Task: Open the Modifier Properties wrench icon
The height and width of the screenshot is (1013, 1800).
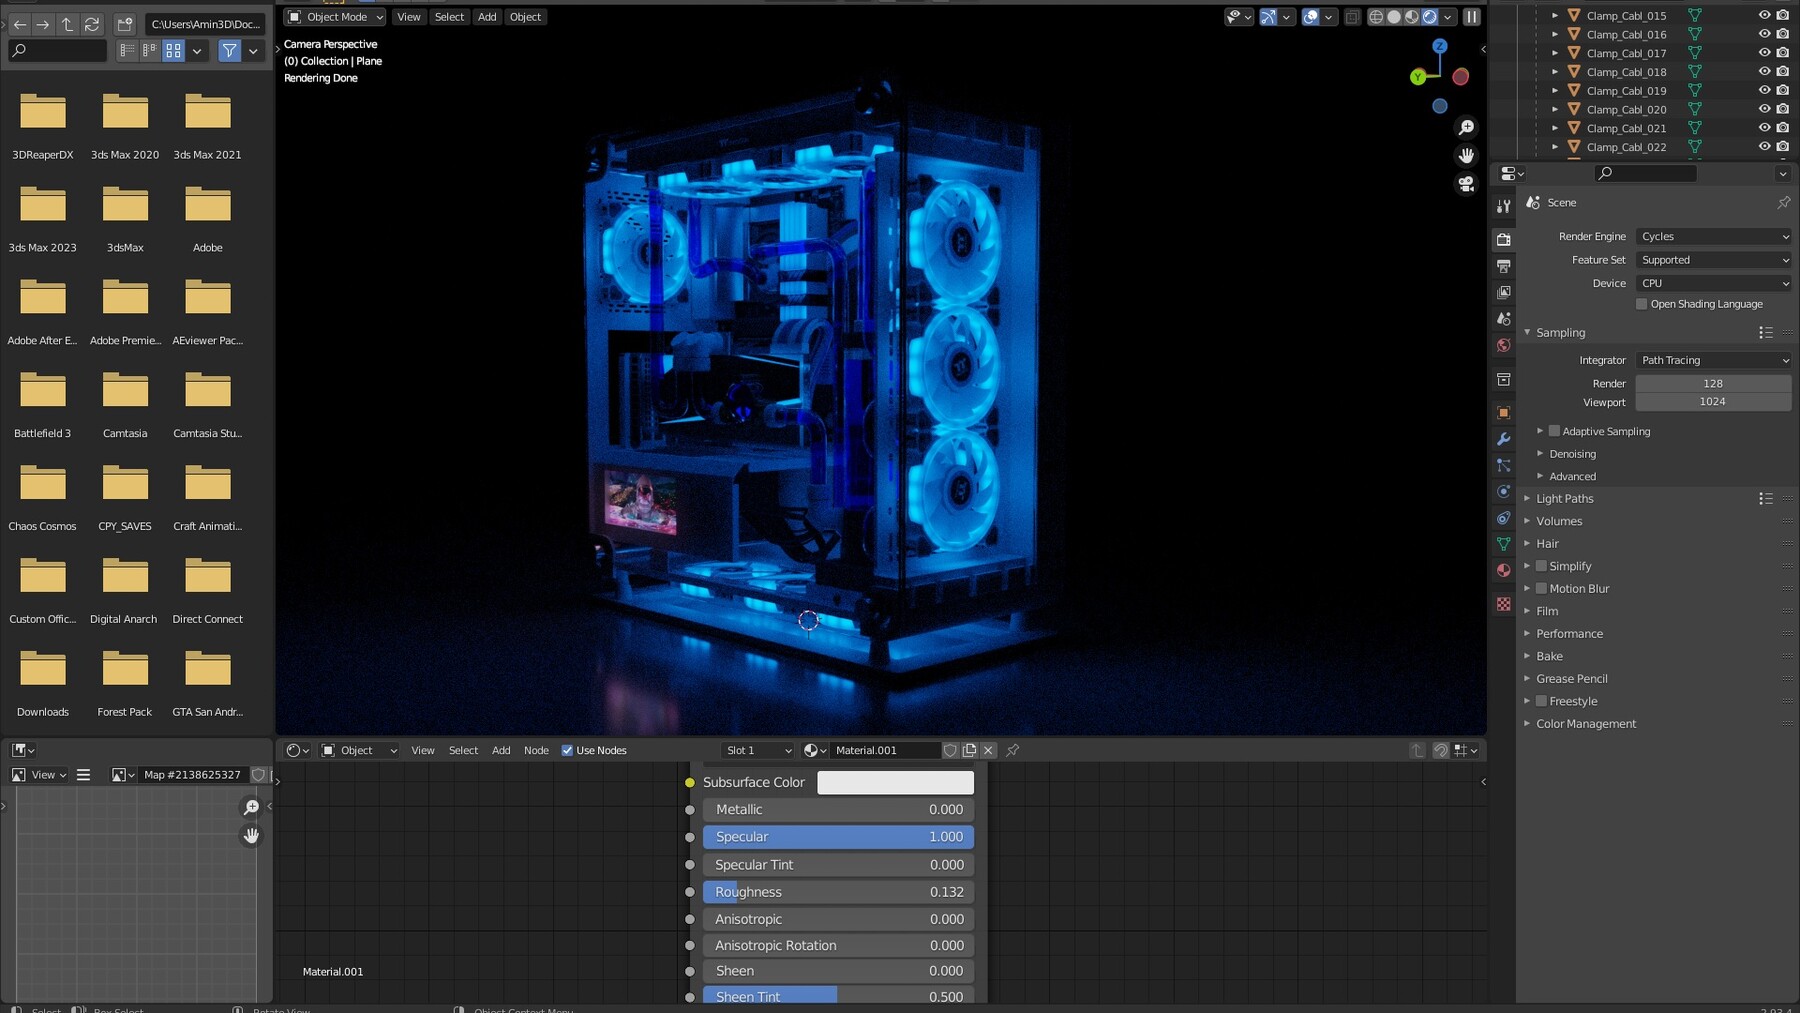Action: (x=1503, y=439)
